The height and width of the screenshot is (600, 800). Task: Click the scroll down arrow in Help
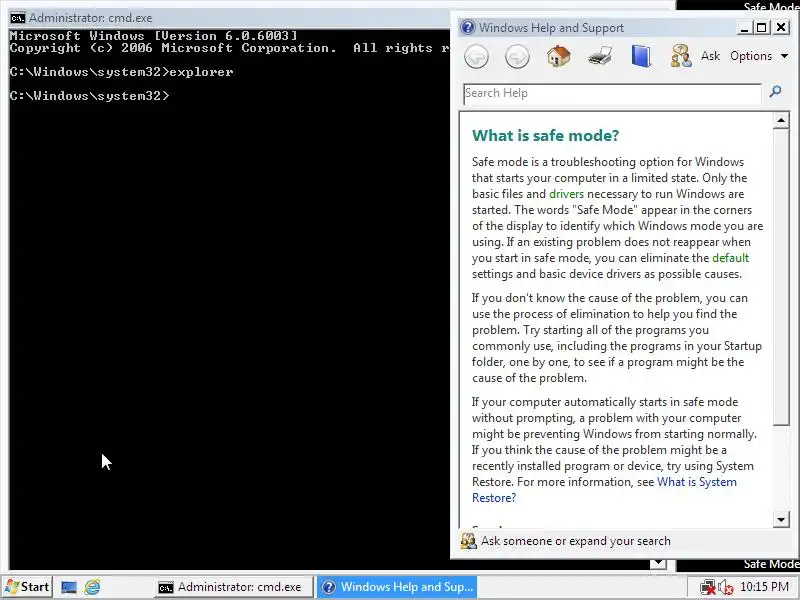781,520
